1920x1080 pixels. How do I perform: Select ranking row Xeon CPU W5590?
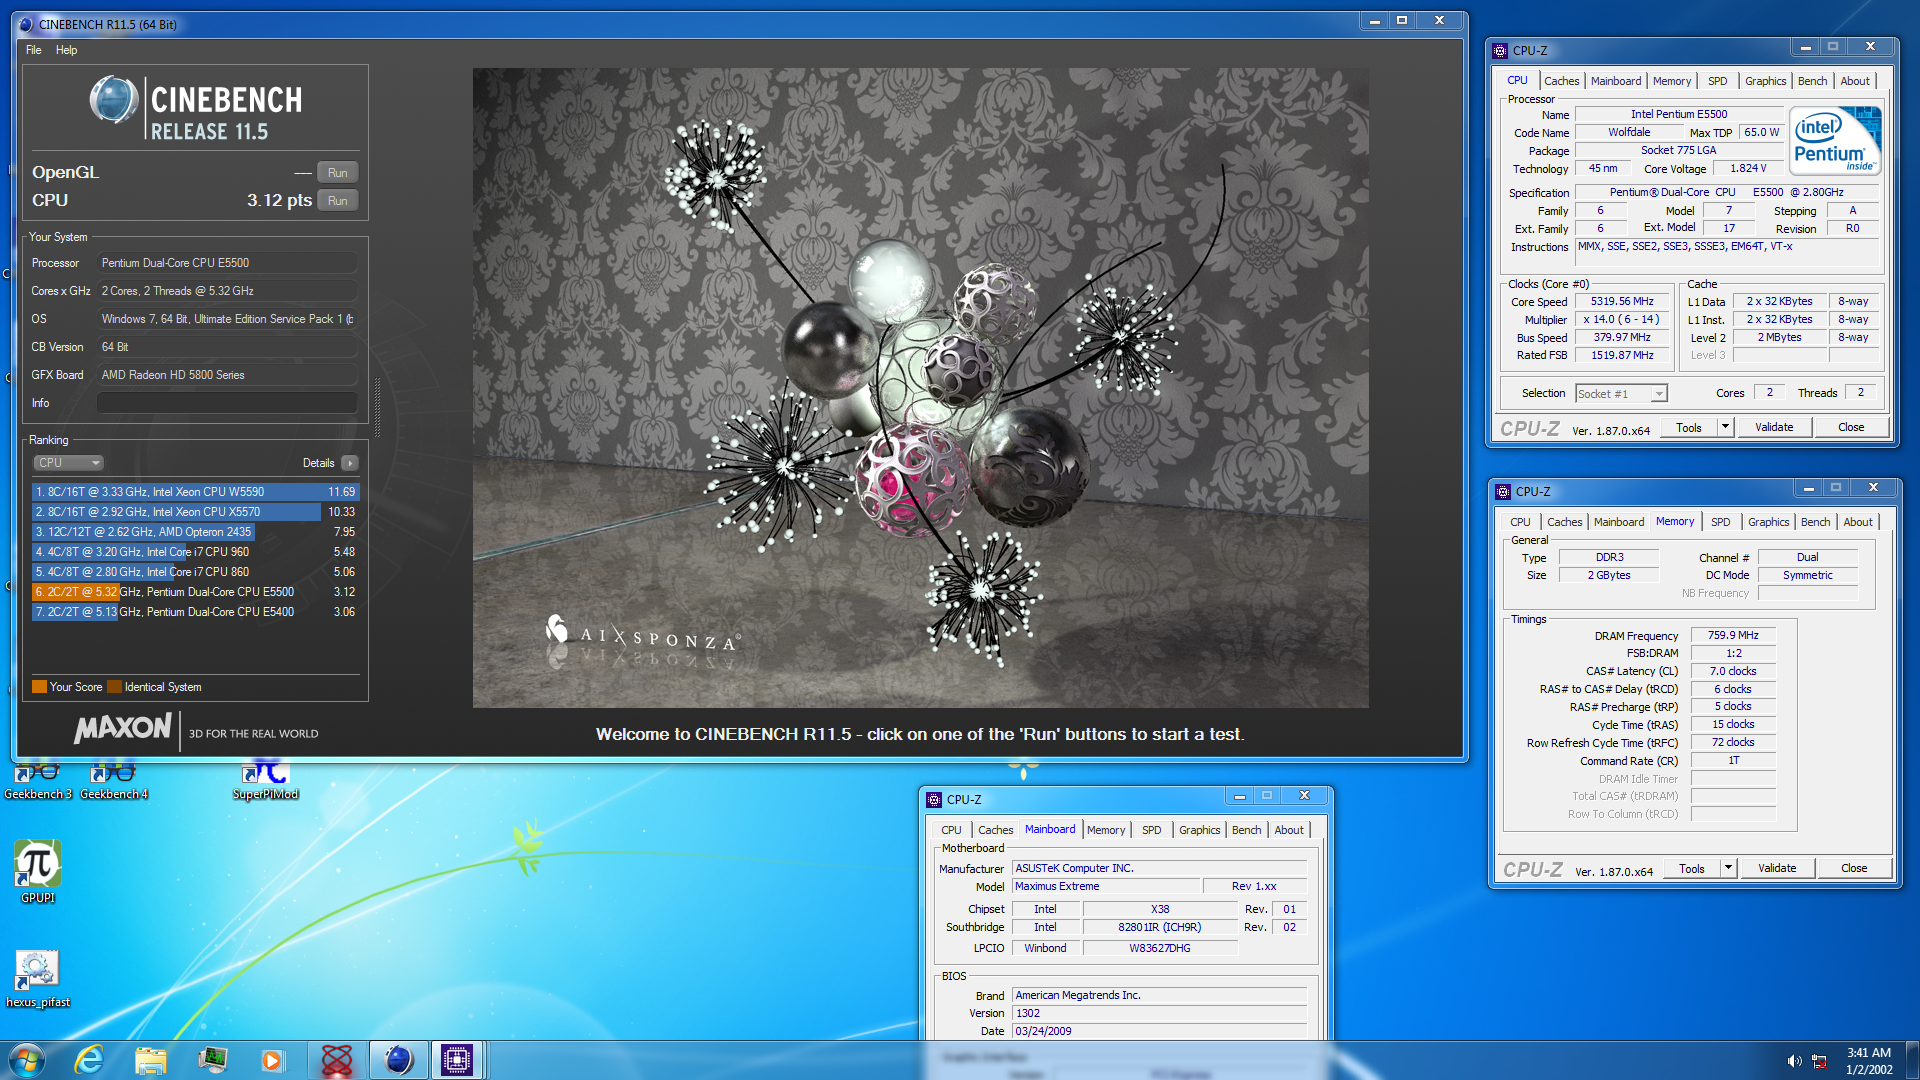coord(195,492)
